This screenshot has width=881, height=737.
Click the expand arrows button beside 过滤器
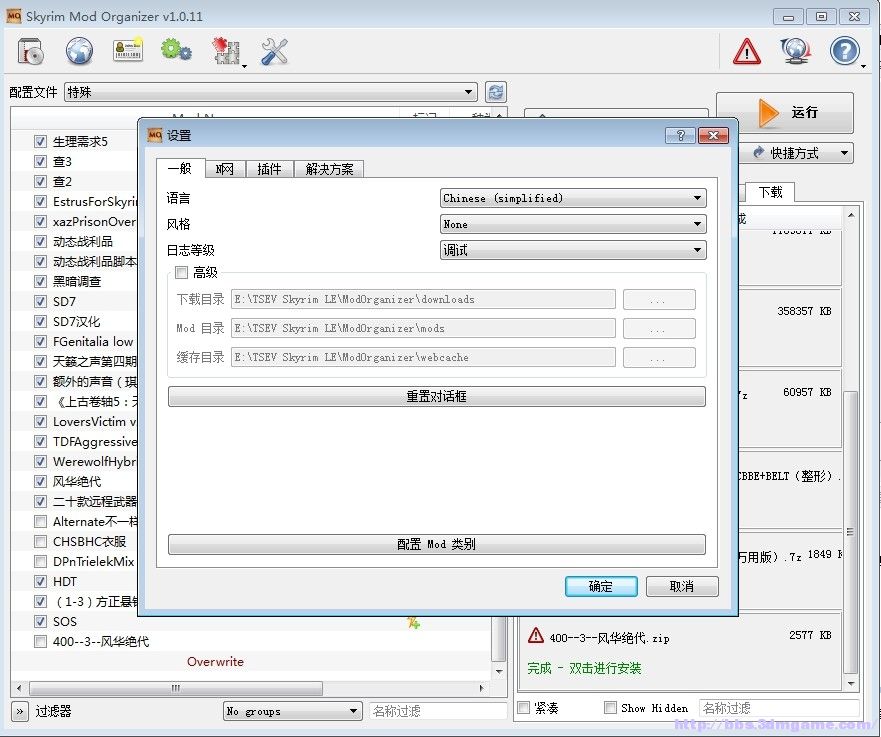pos(19,711)
